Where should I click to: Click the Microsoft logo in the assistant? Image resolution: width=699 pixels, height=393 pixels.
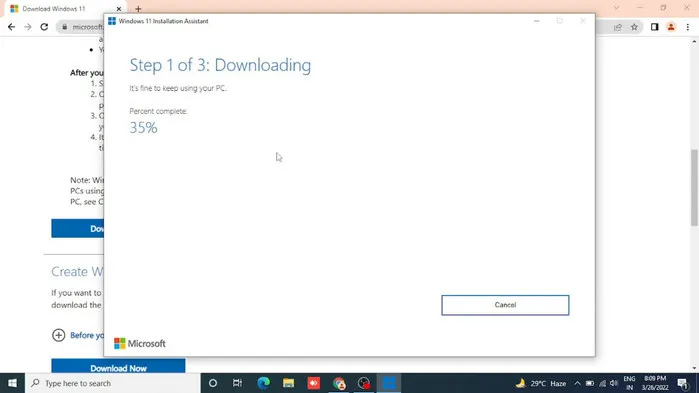point(140,344)
